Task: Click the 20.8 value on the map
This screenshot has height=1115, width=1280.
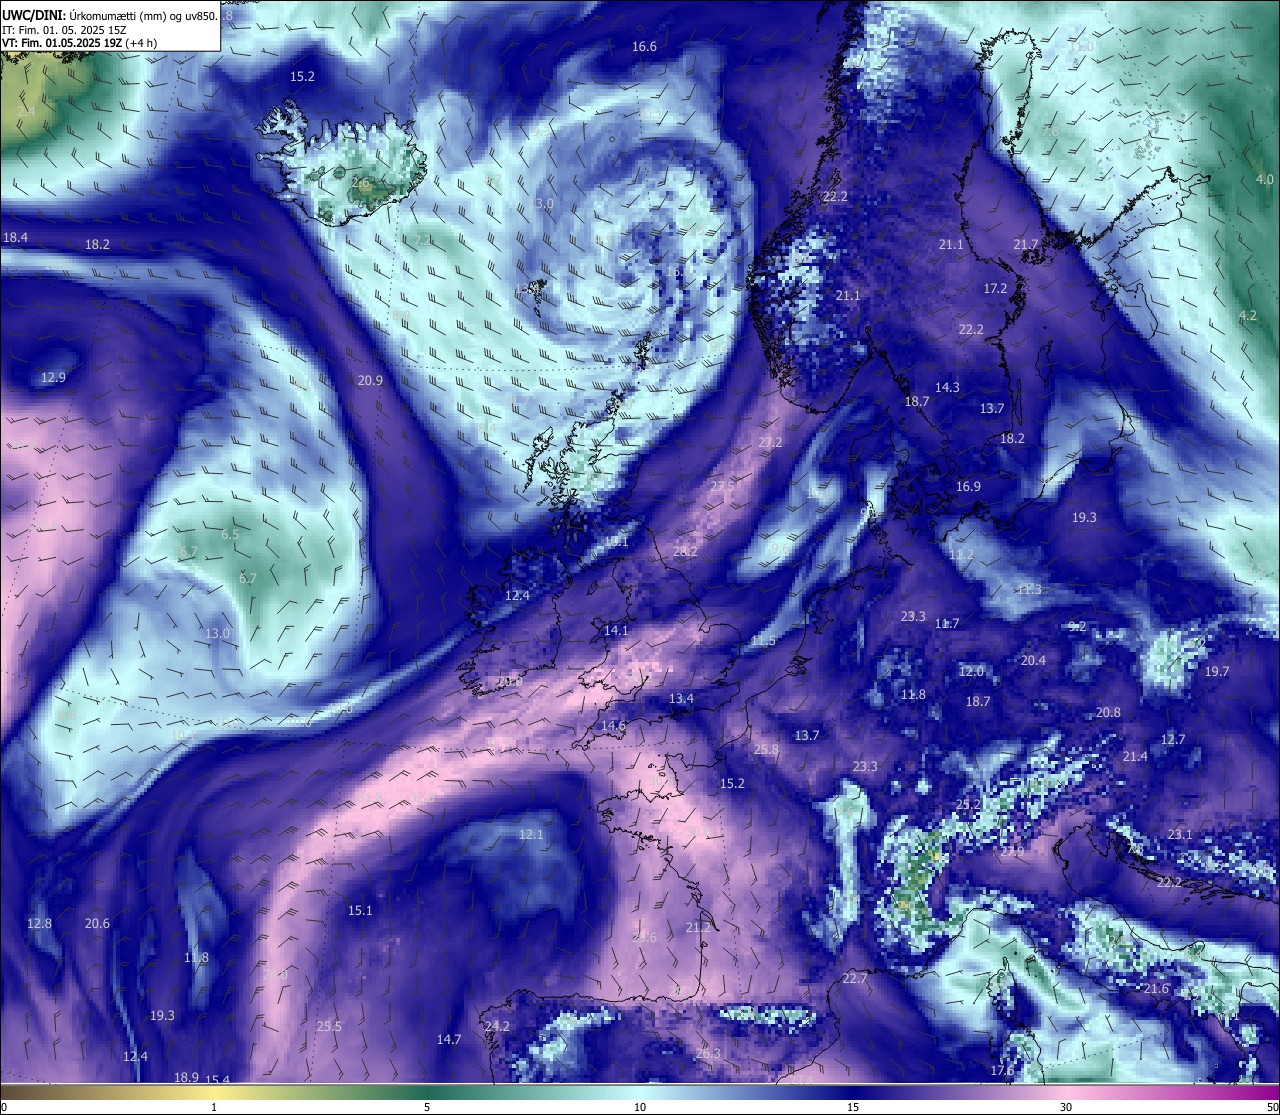Action: tap(1108, 713)
